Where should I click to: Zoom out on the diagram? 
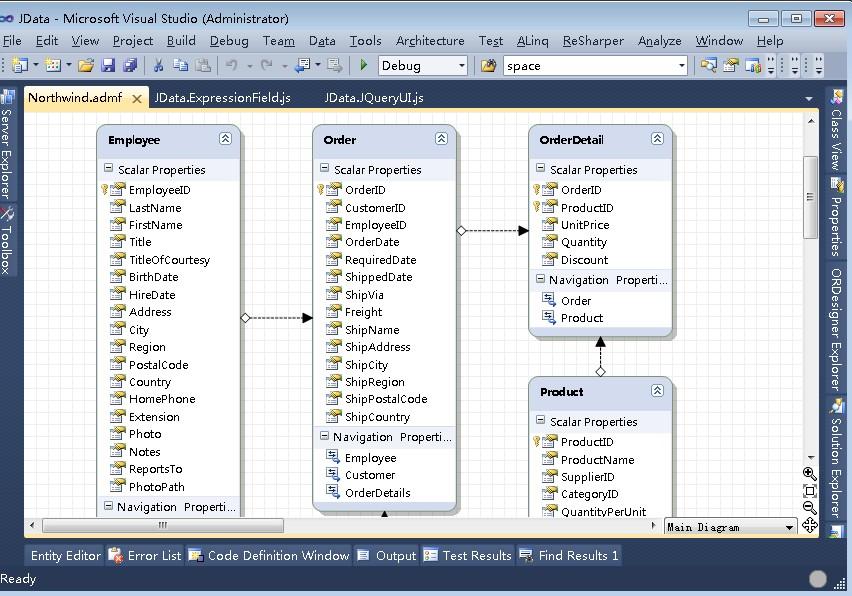[810, 508]
